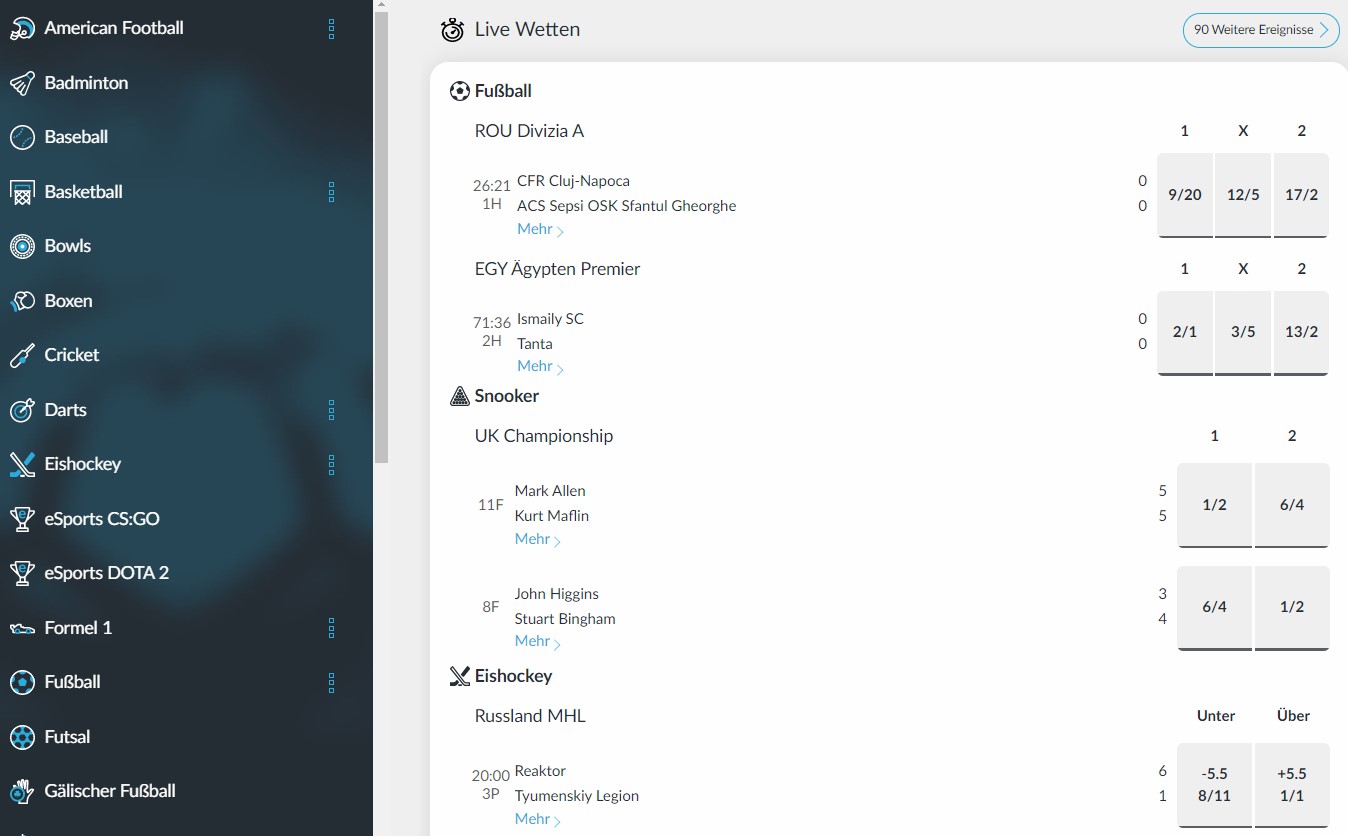
Task: Select 6/4 odds for Kurt Maflin
Action: [x=1292, y=505]
